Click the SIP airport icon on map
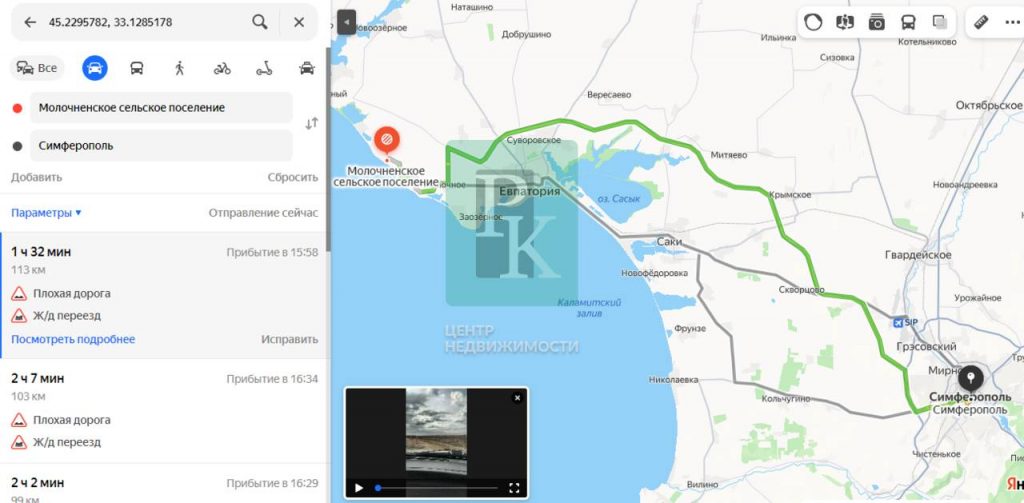Image resolution: width=1024 pixels, height=503 pixels. coord(898,322)
